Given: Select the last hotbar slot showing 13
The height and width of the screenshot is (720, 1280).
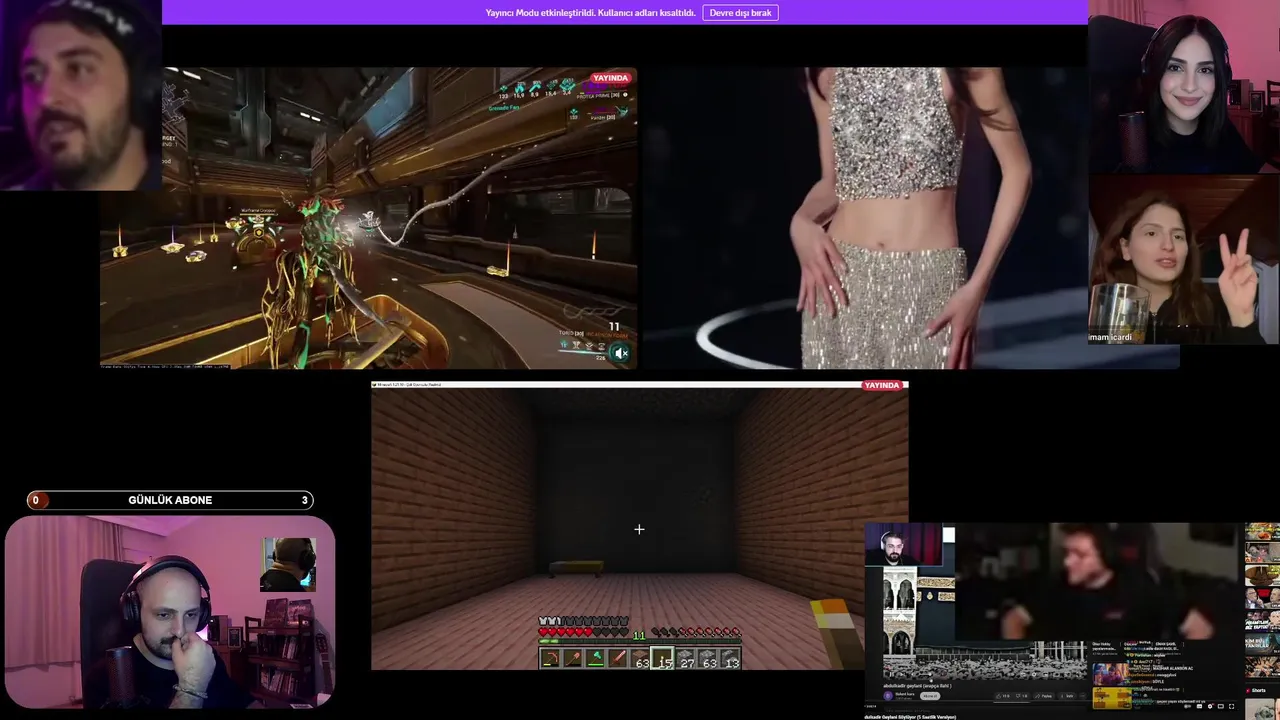Looking at the screenshot, I should [731, 658].
